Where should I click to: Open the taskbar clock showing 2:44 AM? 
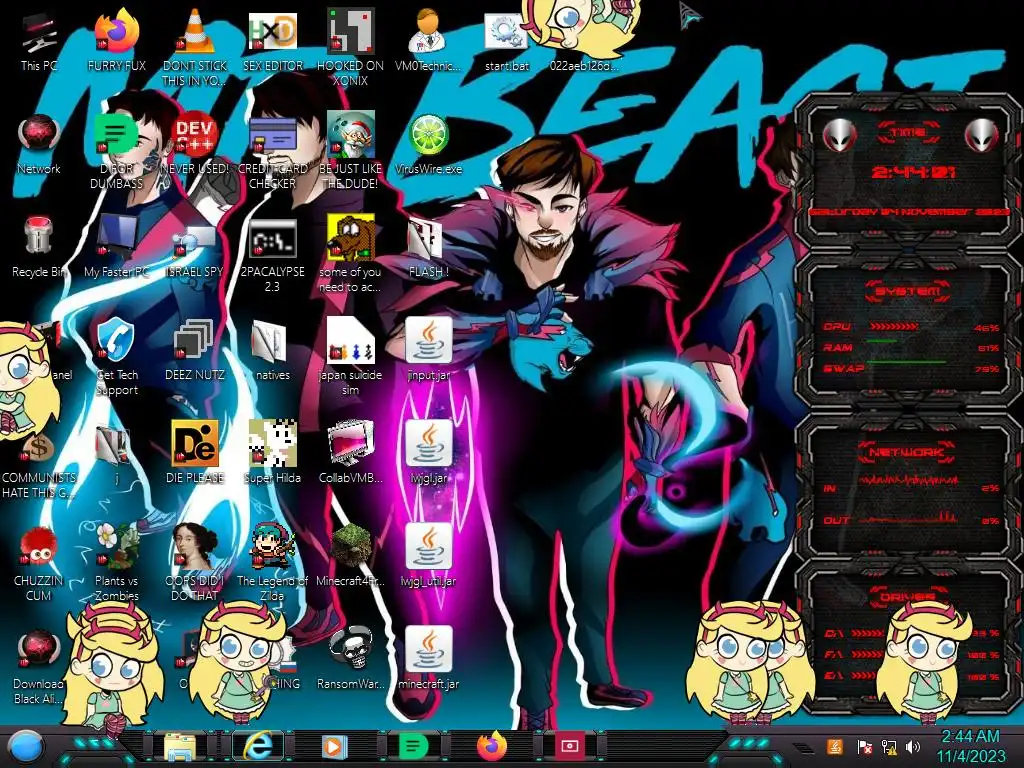(x=970, y=746)
